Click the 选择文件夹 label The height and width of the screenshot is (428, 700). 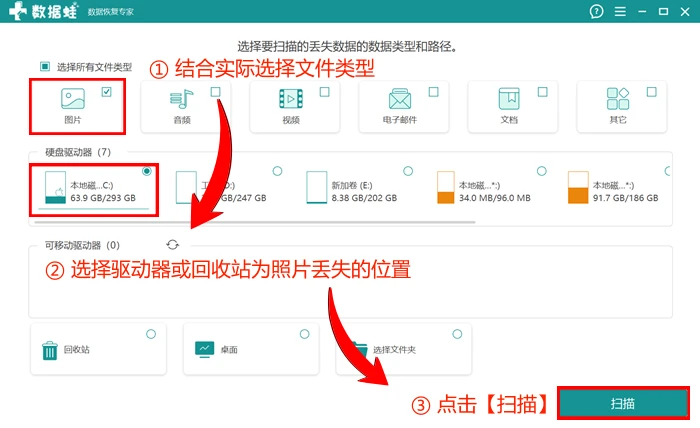click(394, 350)
